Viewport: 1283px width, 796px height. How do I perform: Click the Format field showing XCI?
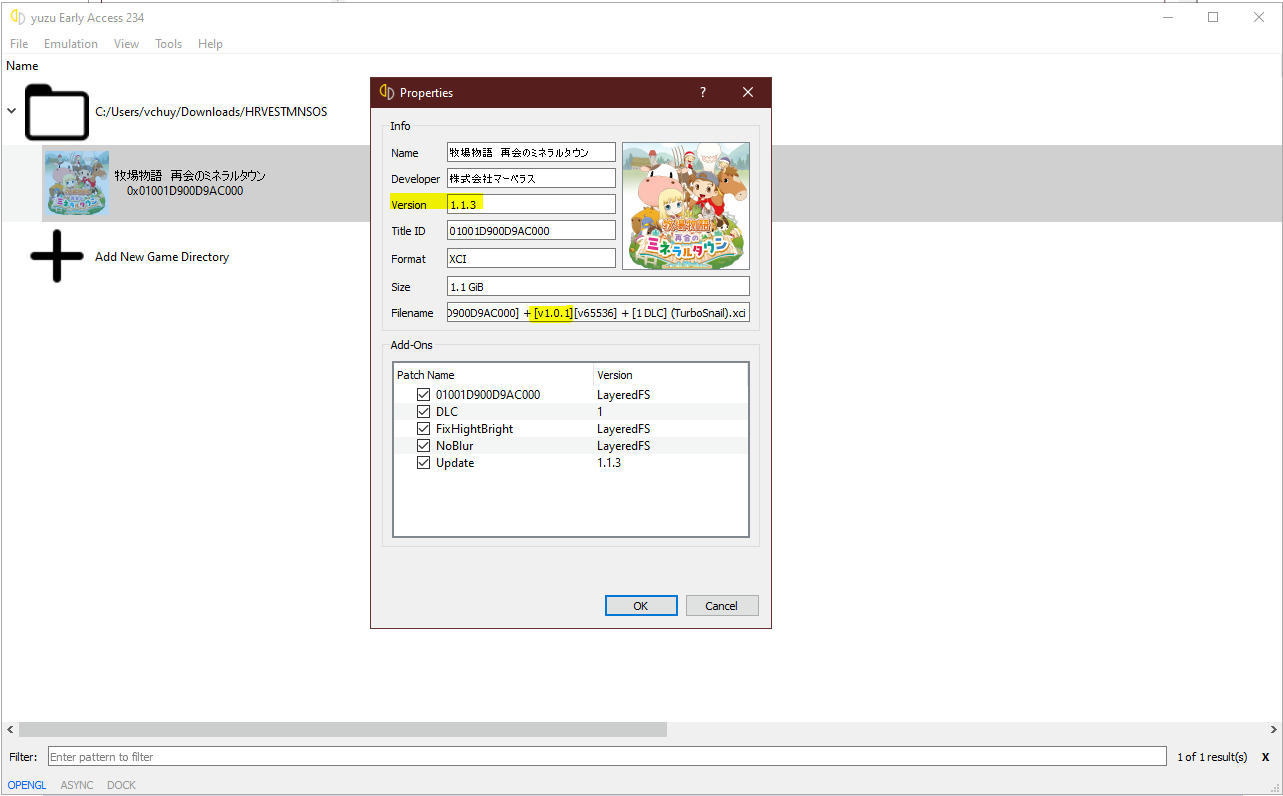(531, 258)
